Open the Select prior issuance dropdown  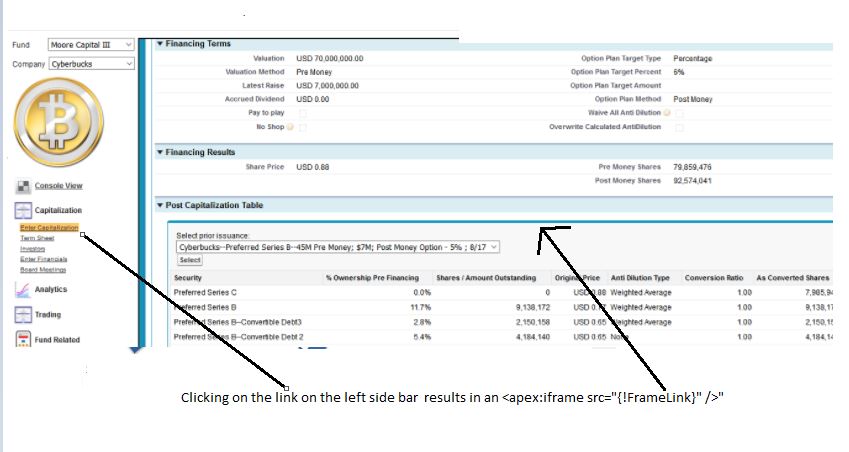[338, 247]
